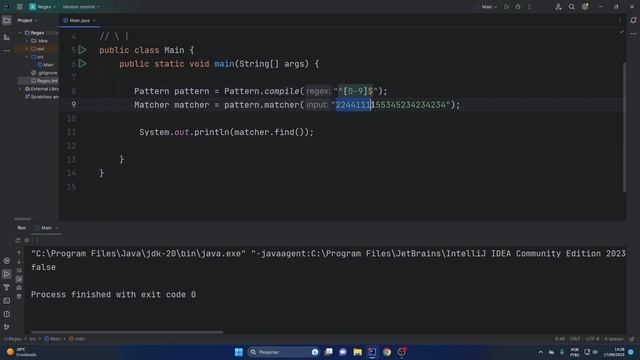Open editor tab options vertical dots
Image resolution: width=640 pixels, height=360 pixels.
(x=620, y=20)
